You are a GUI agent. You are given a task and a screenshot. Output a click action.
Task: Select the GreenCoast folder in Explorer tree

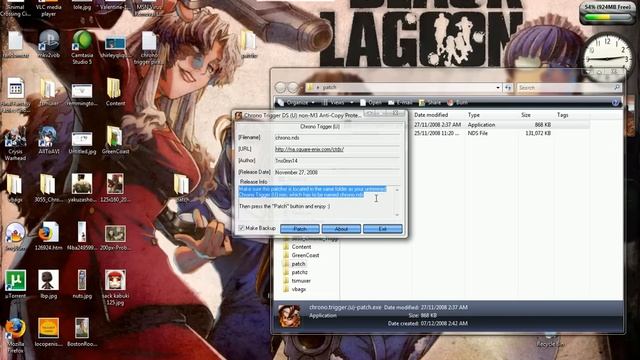pos(305,256)
